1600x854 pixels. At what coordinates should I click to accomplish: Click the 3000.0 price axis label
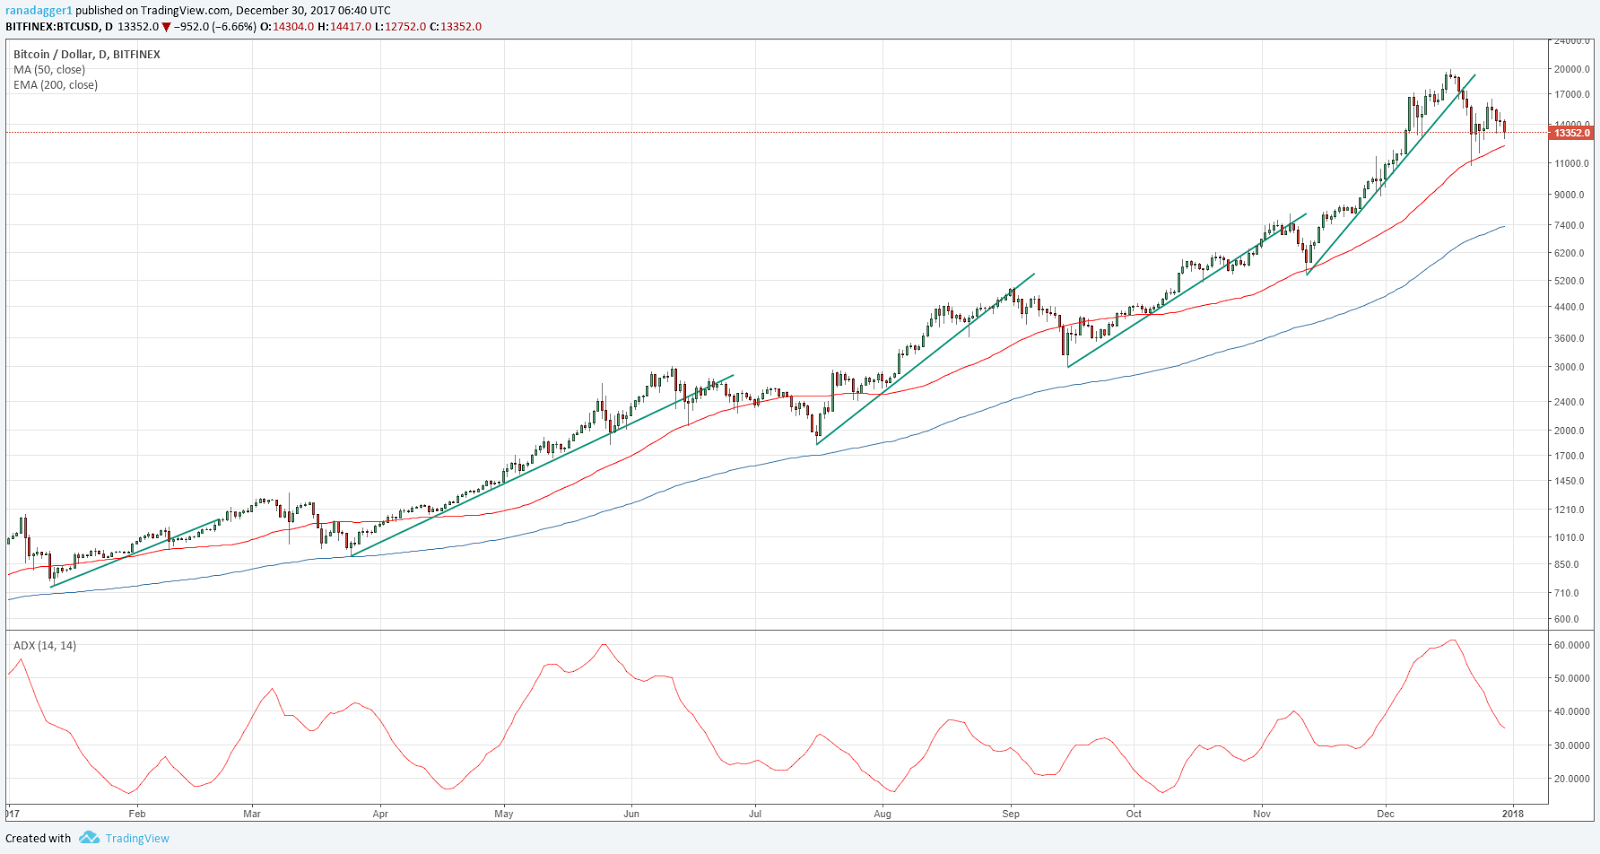[x=1571, y=367]
